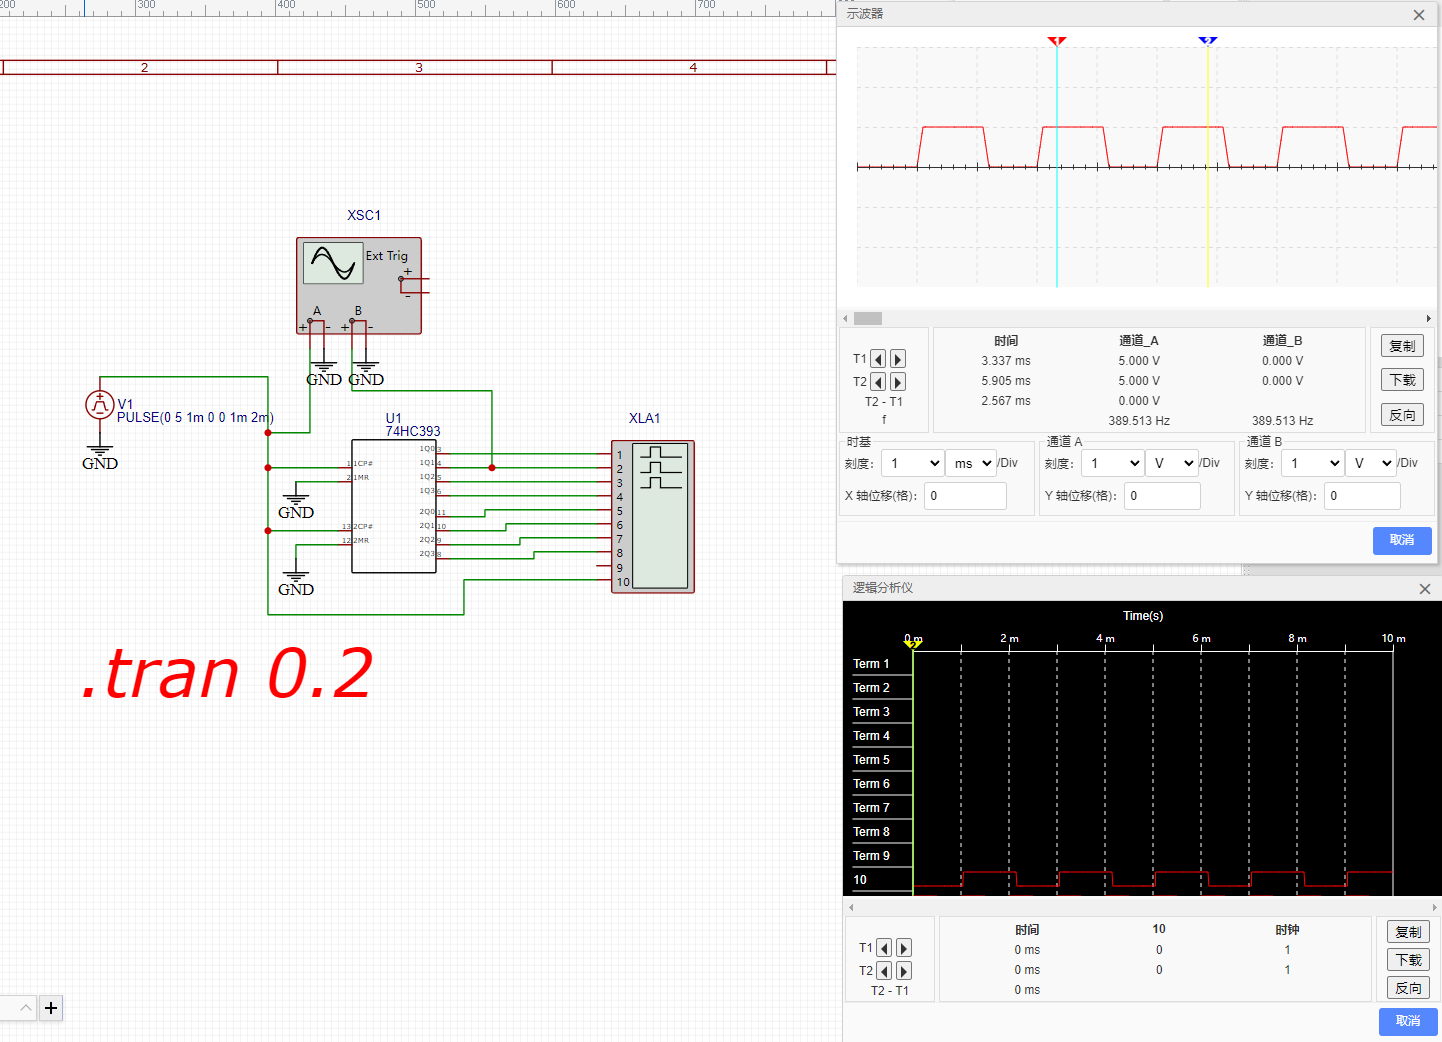
Task: Click the logic analyzer 取消 button
Action: (x=1408, y=1021)
